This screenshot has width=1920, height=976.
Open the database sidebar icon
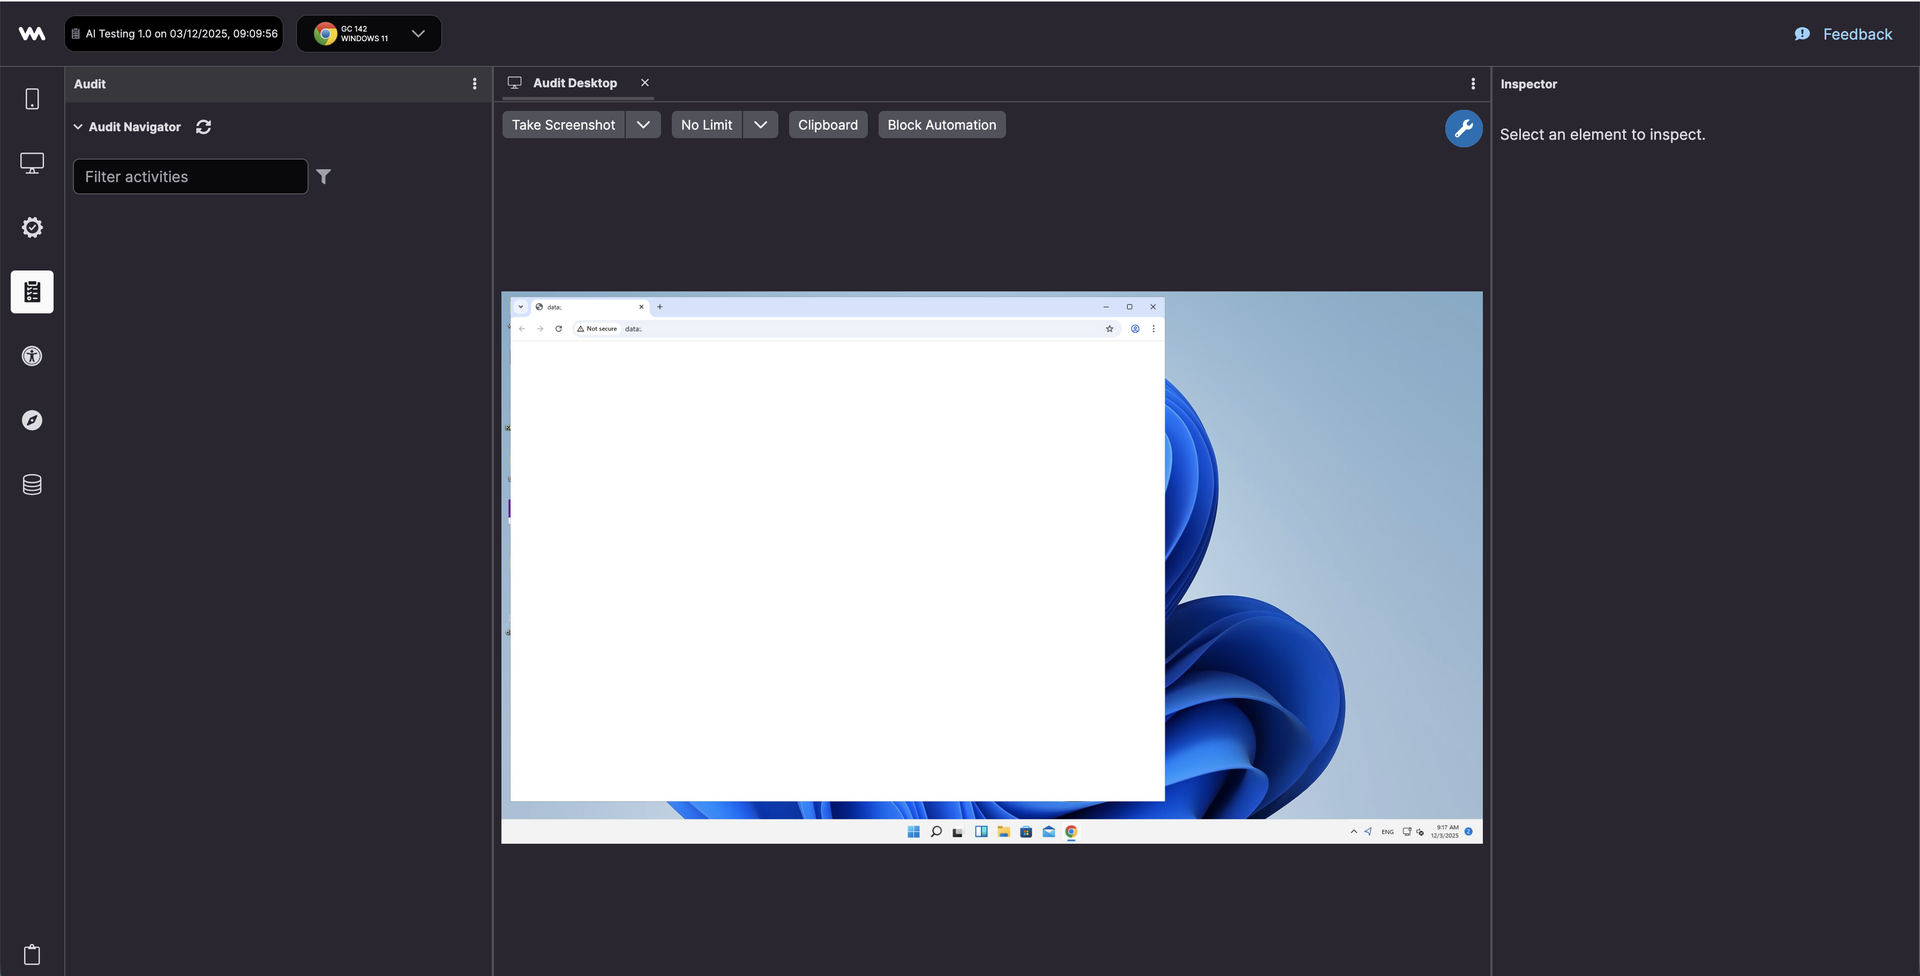[32, 485]
